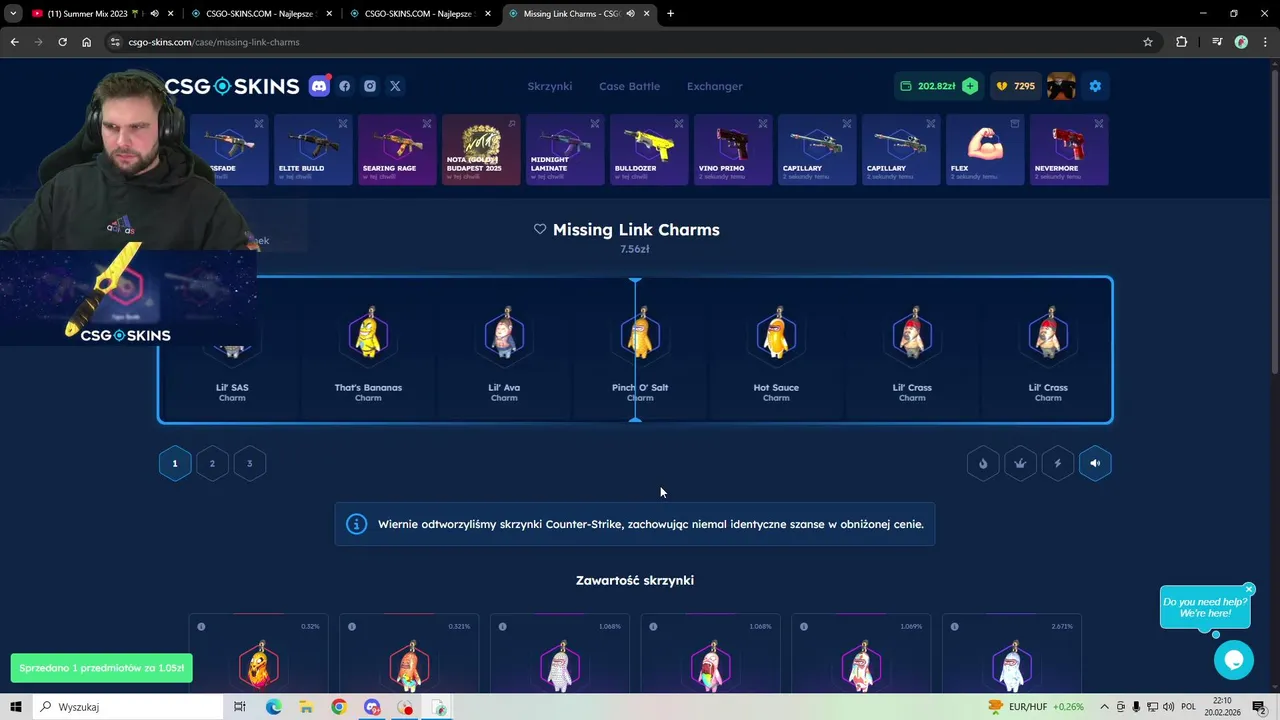Click the ELITE BUILD live drop card
The width and height of the screenshot is (1280, 720).
[313, 150]
